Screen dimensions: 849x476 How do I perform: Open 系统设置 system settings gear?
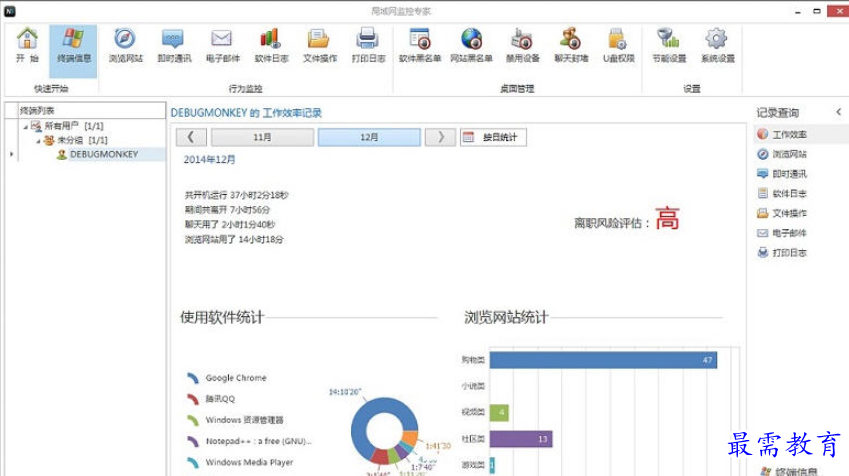[x=717, y=45]
